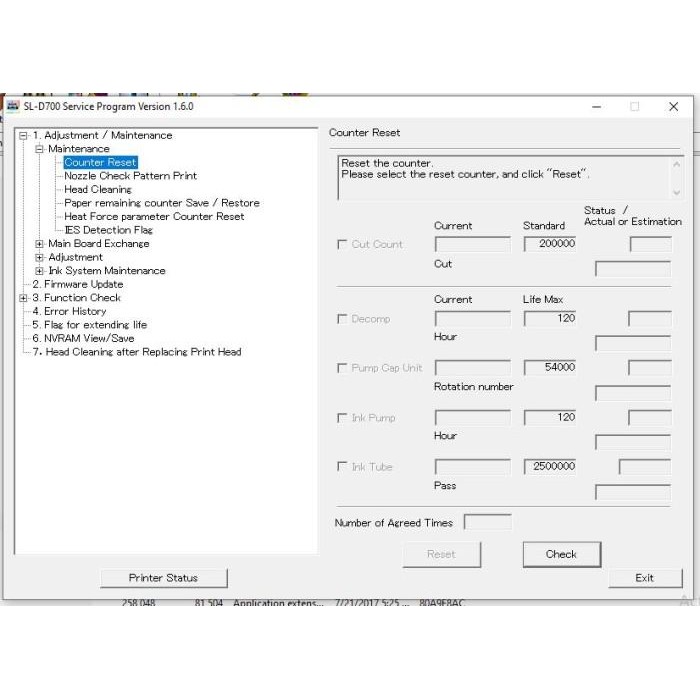Image resolution: width=700 pixels, height=700 pixels.
Task: Tick the Cut Count checkbox
Action: [342, 245]
